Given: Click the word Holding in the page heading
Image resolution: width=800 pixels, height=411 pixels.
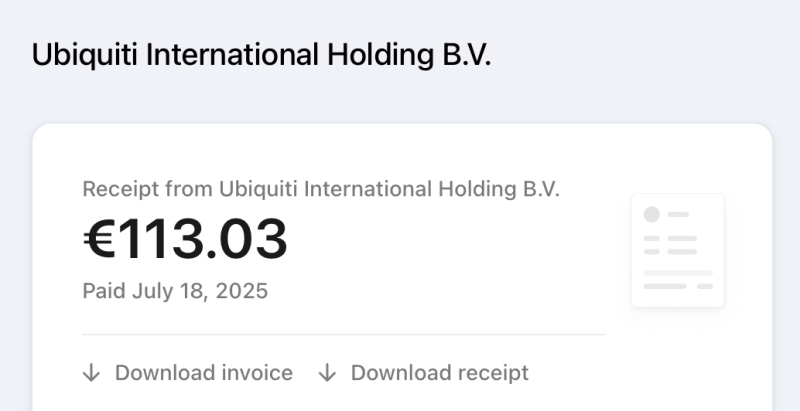Looking at the screenshot, I should pyautogui.click(x=381, y=55).
